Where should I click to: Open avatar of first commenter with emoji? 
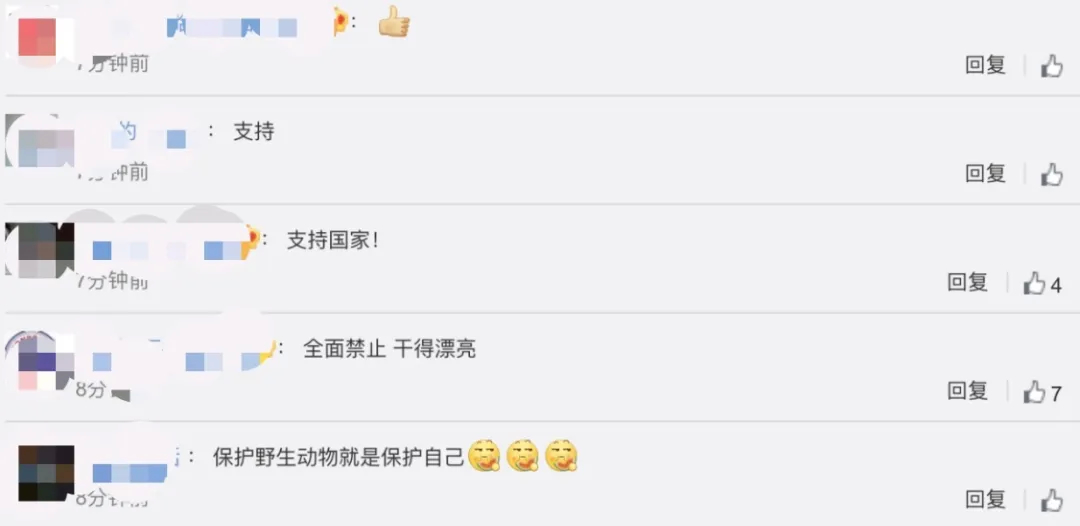point(37,36)
